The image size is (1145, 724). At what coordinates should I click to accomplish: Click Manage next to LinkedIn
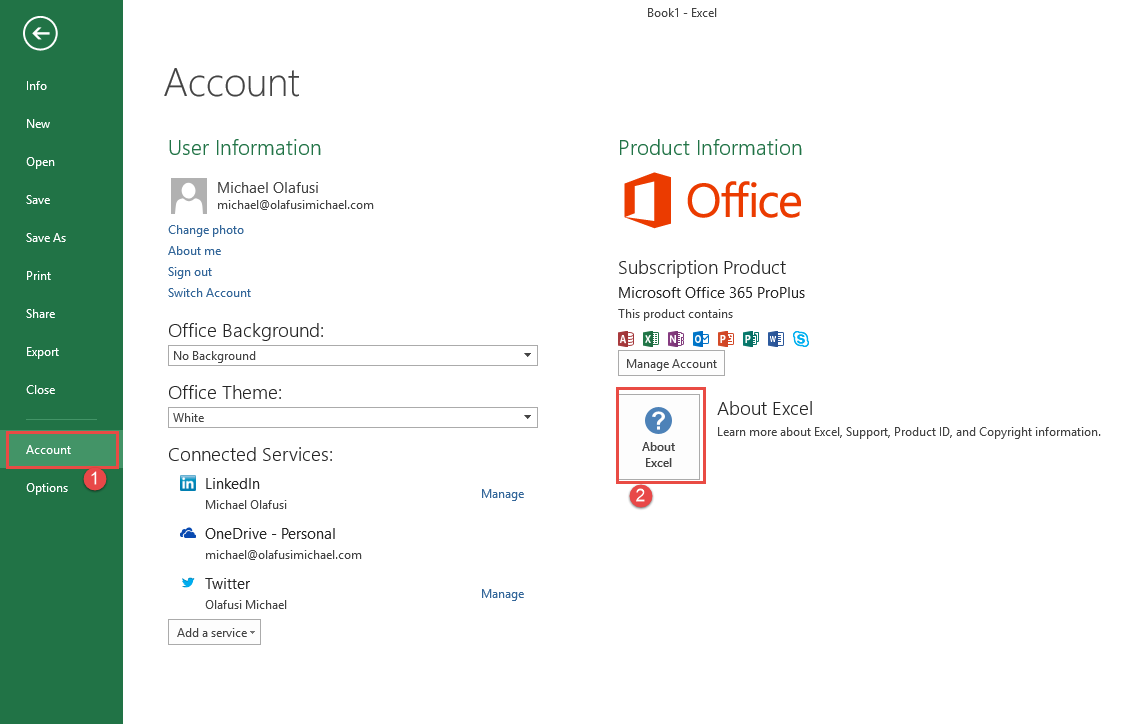click(x=502, y=494)
